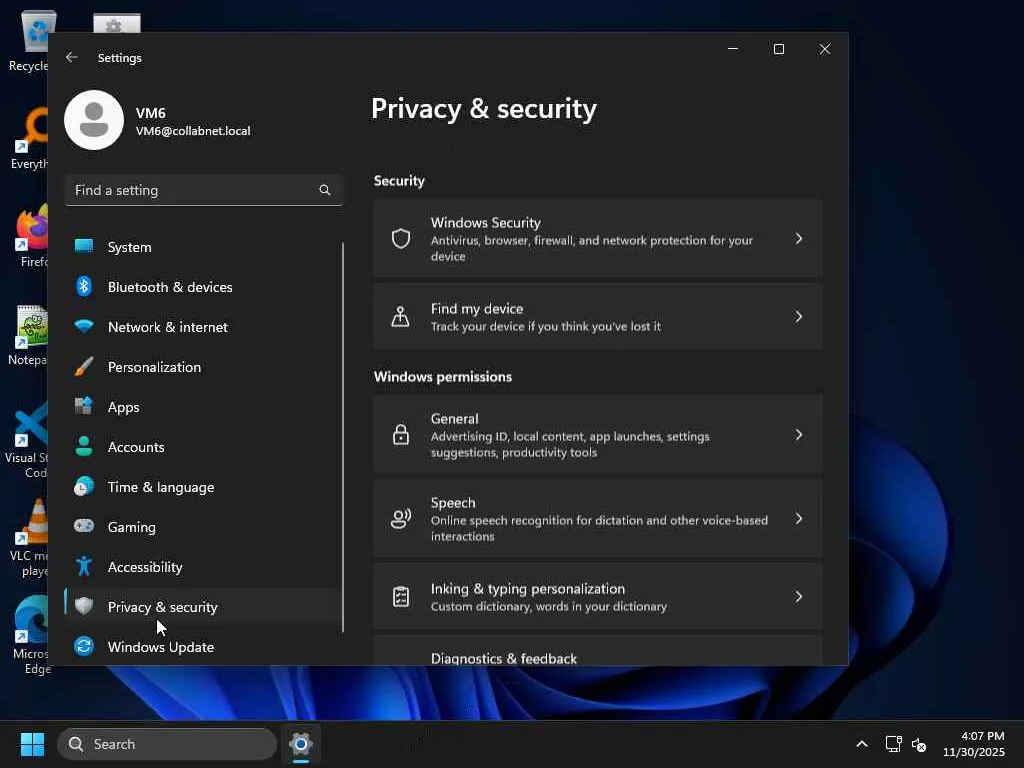This screenshot has width=1024, height=768.
Task: Click the Inking & typing clipboard icon
Action: pos(401,596)
